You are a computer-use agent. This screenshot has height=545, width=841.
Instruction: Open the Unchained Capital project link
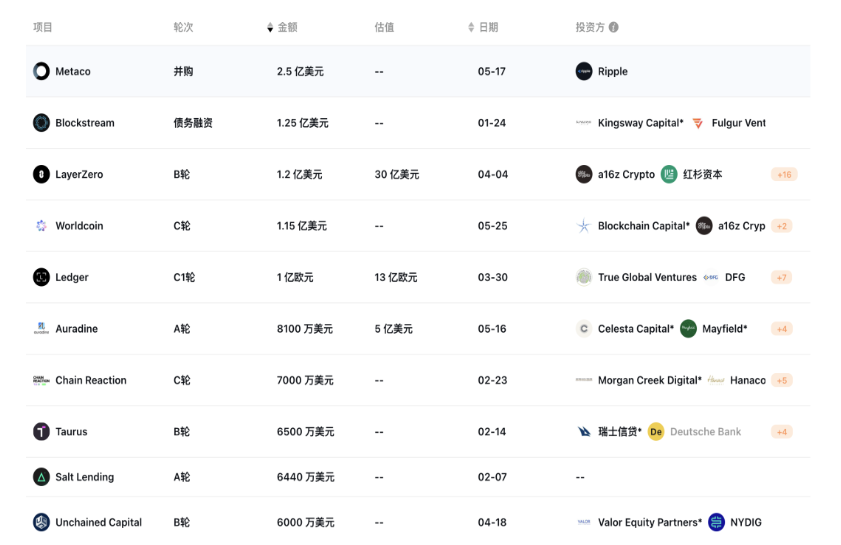pos(99,522)
